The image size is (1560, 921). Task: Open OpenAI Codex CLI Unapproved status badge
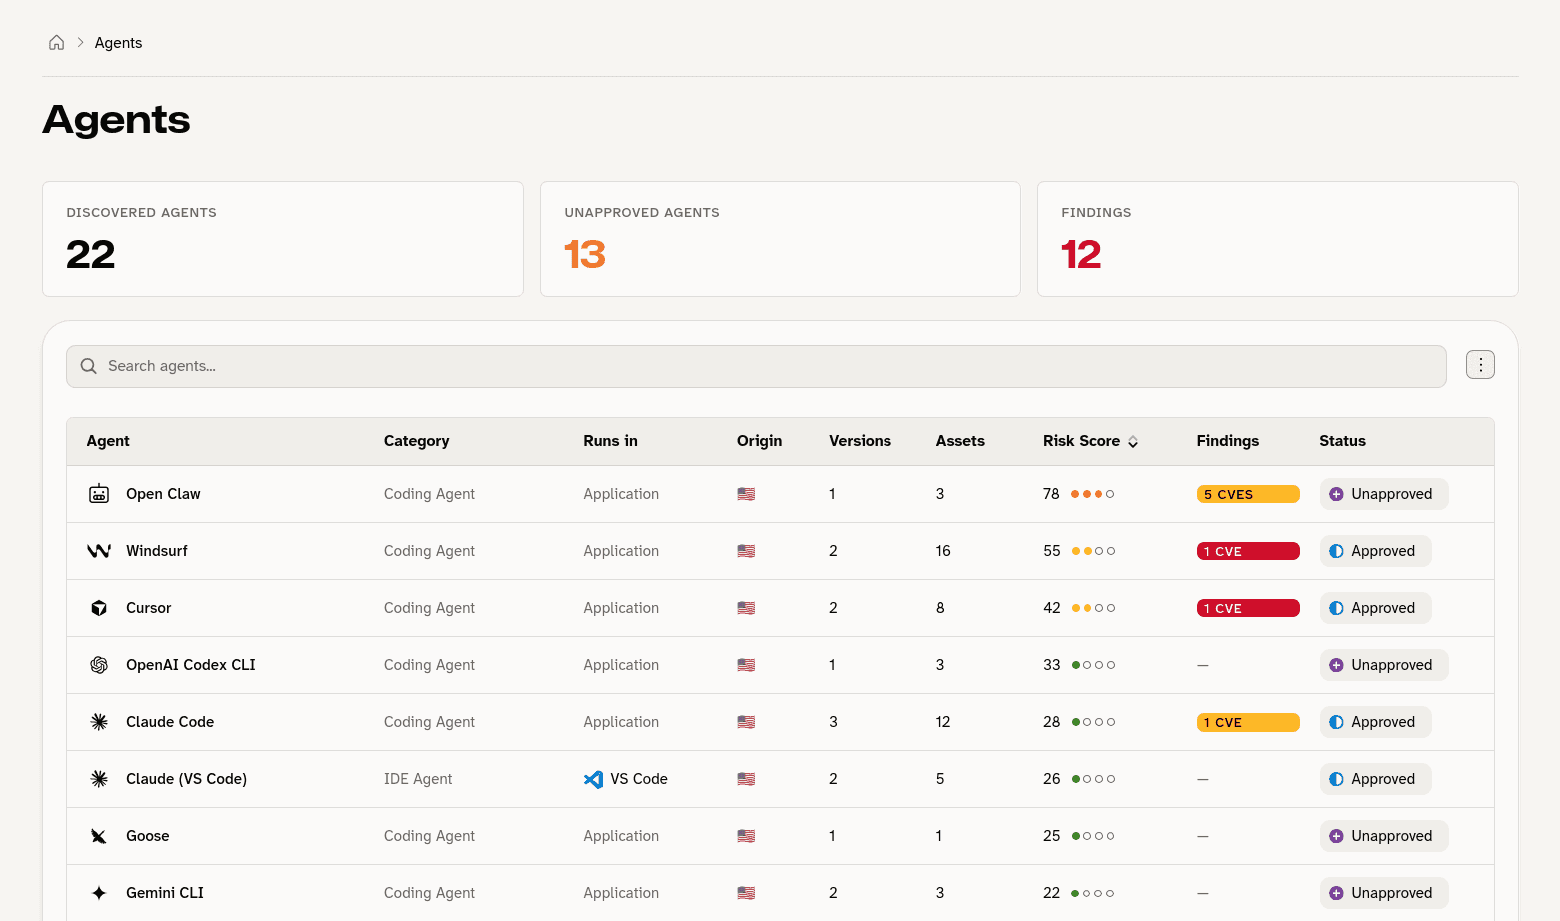(x=1384, y=665)
